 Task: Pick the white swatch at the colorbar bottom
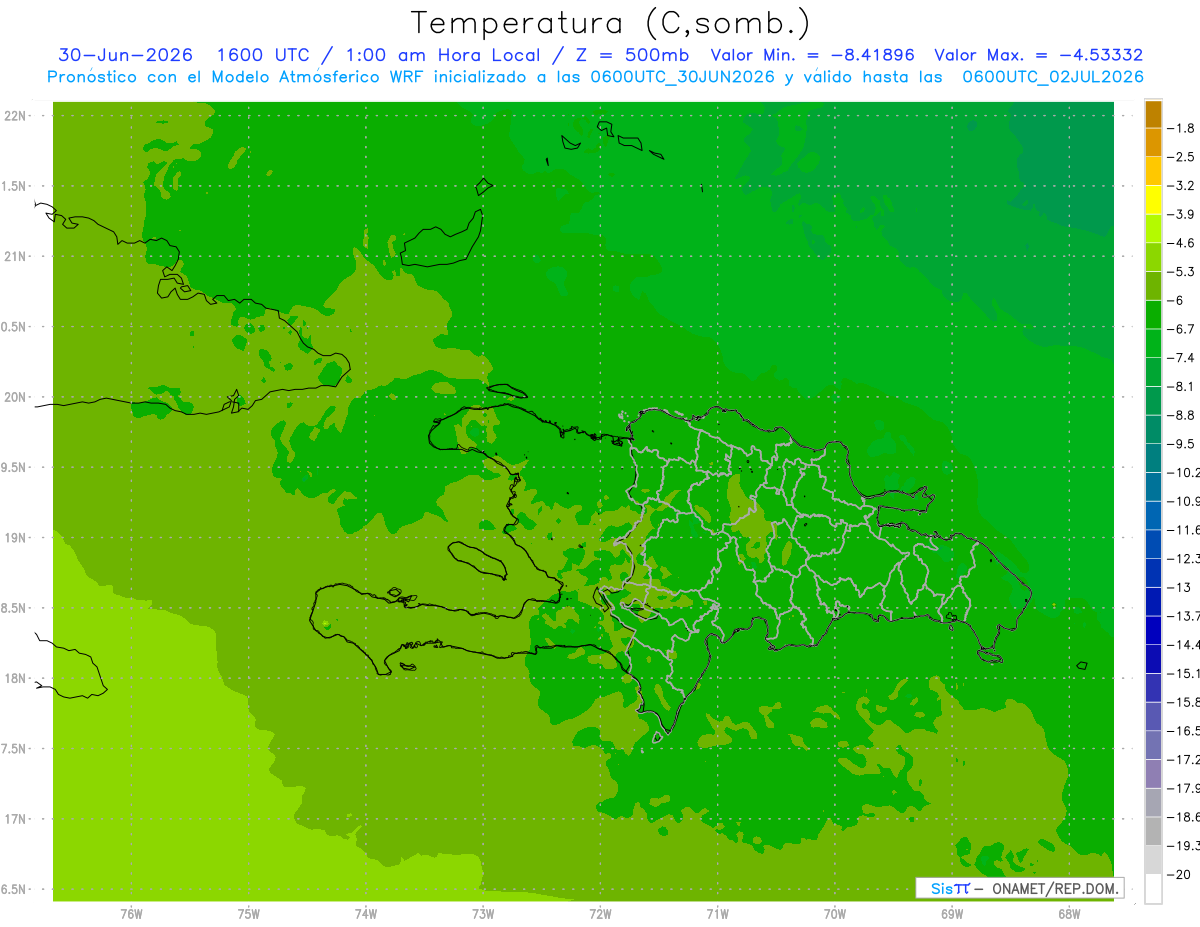1153,888
